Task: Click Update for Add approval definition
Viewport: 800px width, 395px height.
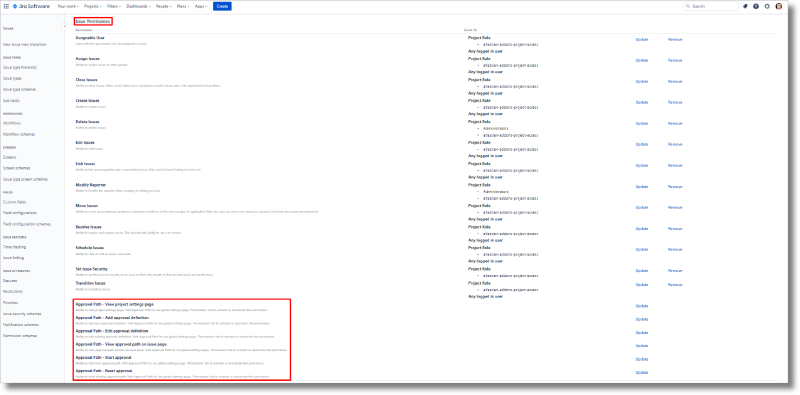Action: point(642,319)
